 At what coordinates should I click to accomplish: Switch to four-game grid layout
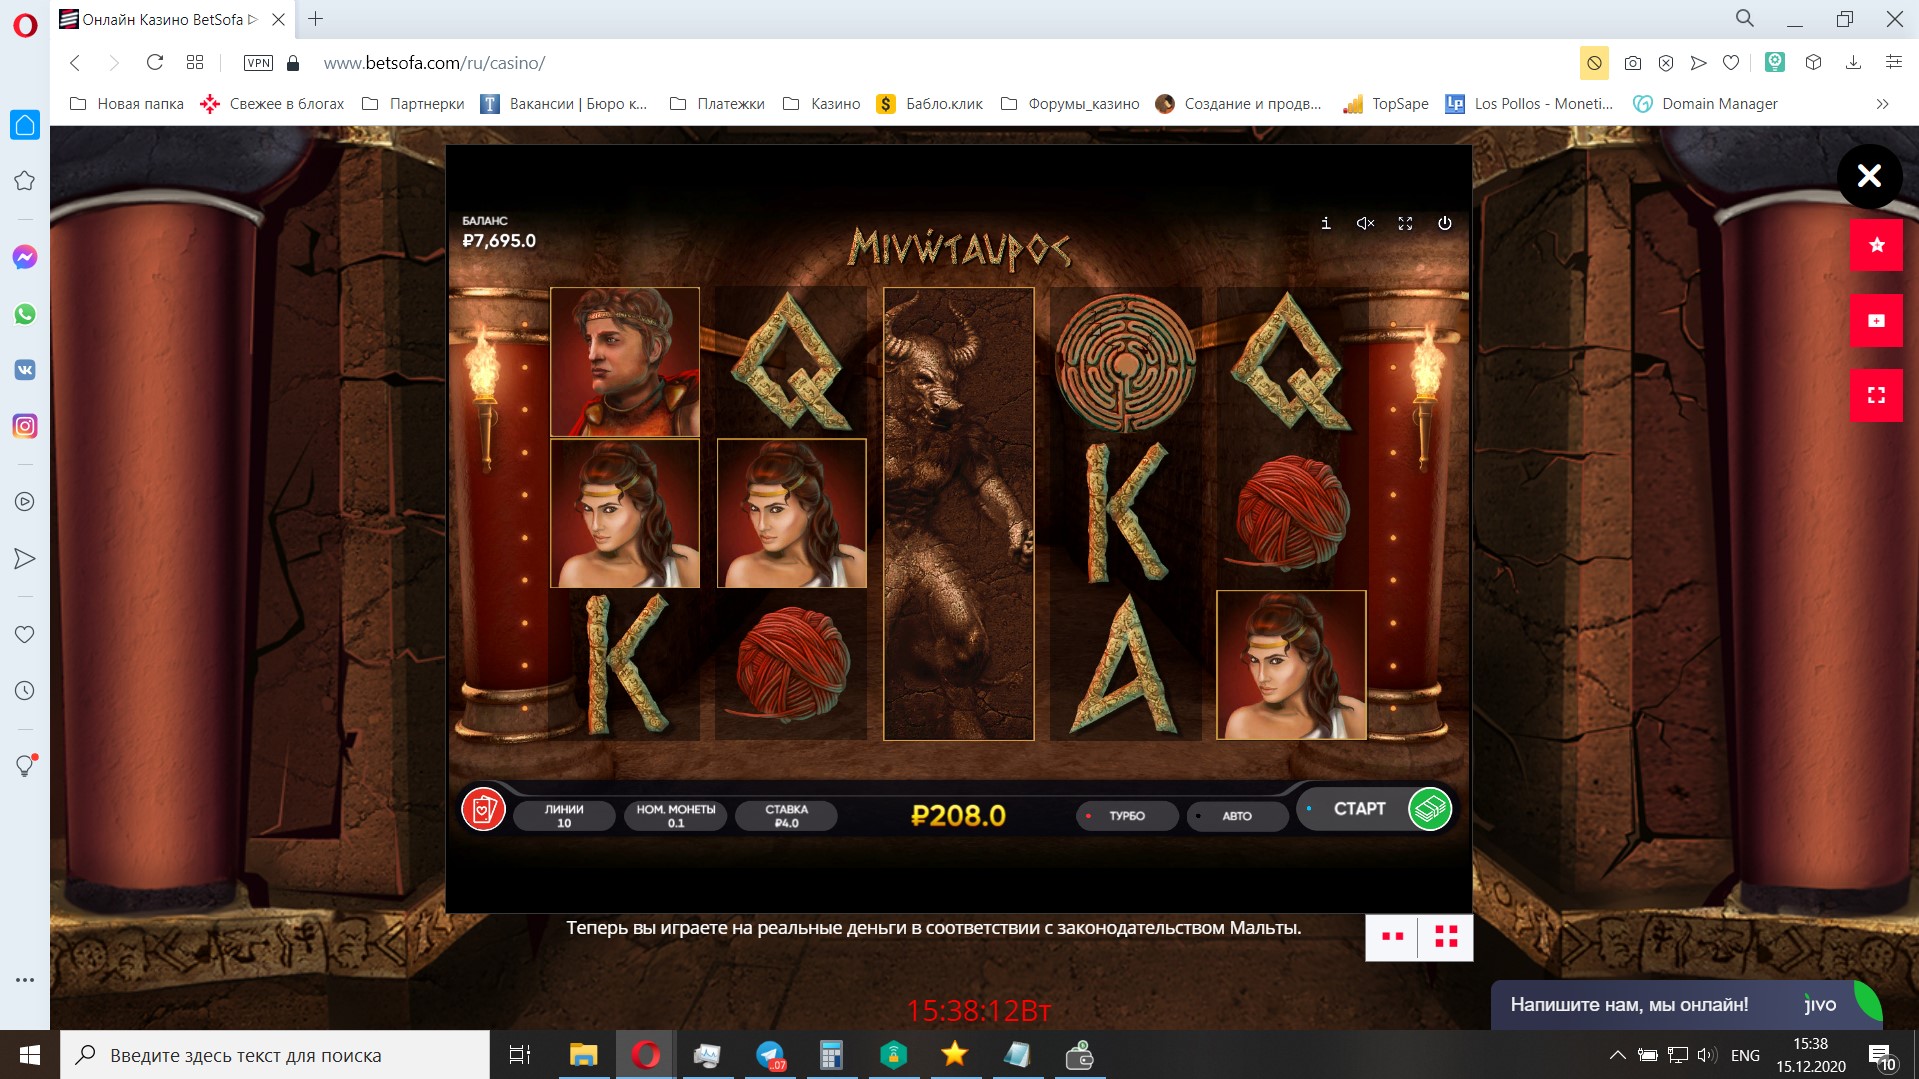(1446, 937)
